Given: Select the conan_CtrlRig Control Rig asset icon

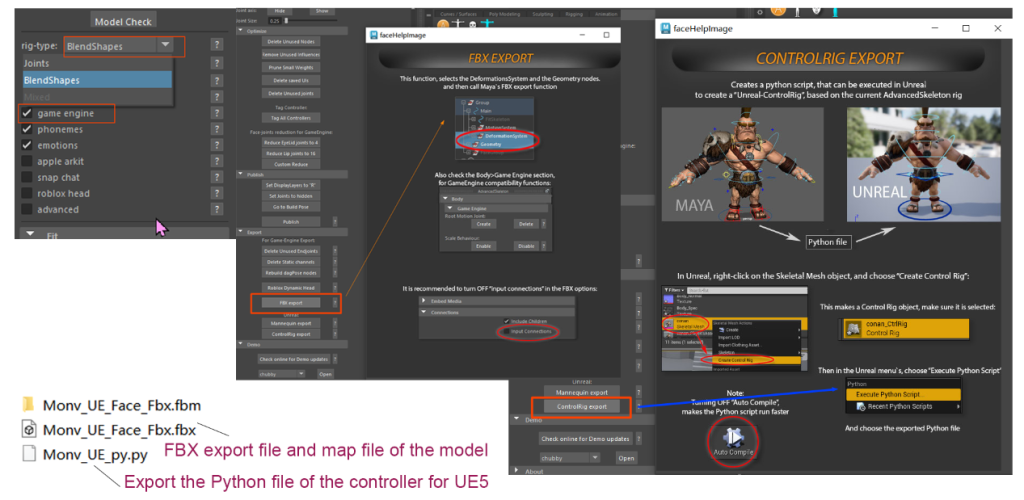Looking at the screenshot, I should pyautogui.click(x=853, y=328).
